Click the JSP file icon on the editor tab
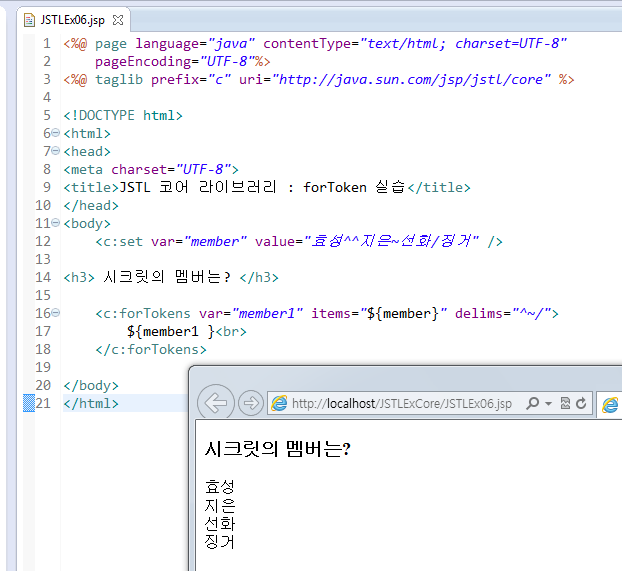The height and width of the screenshot is (571, 622). (x=29, y=20)
